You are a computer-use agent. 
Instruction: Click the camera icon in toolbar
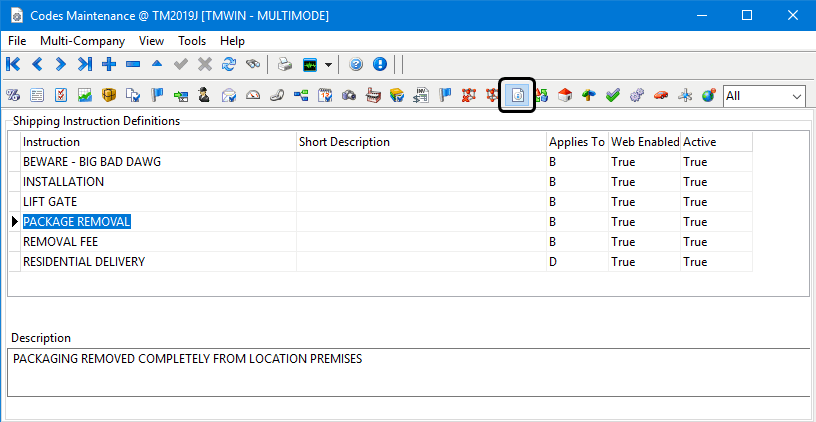click(x=349, y=96)
